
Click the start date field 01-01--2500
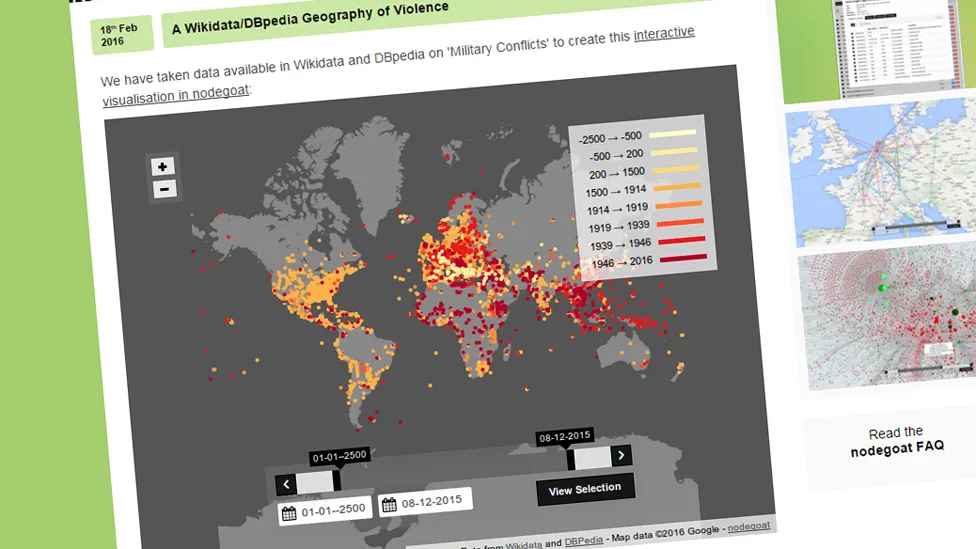click(x=325, y=511)
